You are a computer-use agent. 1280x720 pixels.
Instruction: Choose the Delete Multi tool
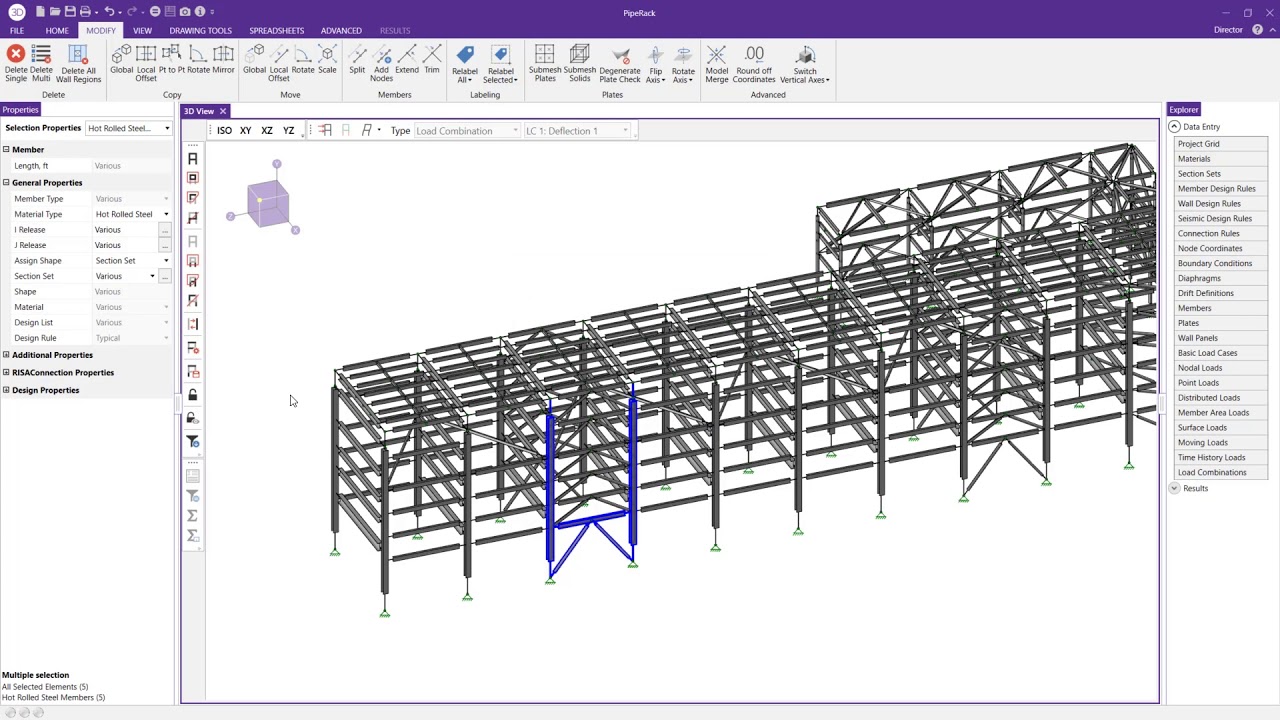pos(41,63)
